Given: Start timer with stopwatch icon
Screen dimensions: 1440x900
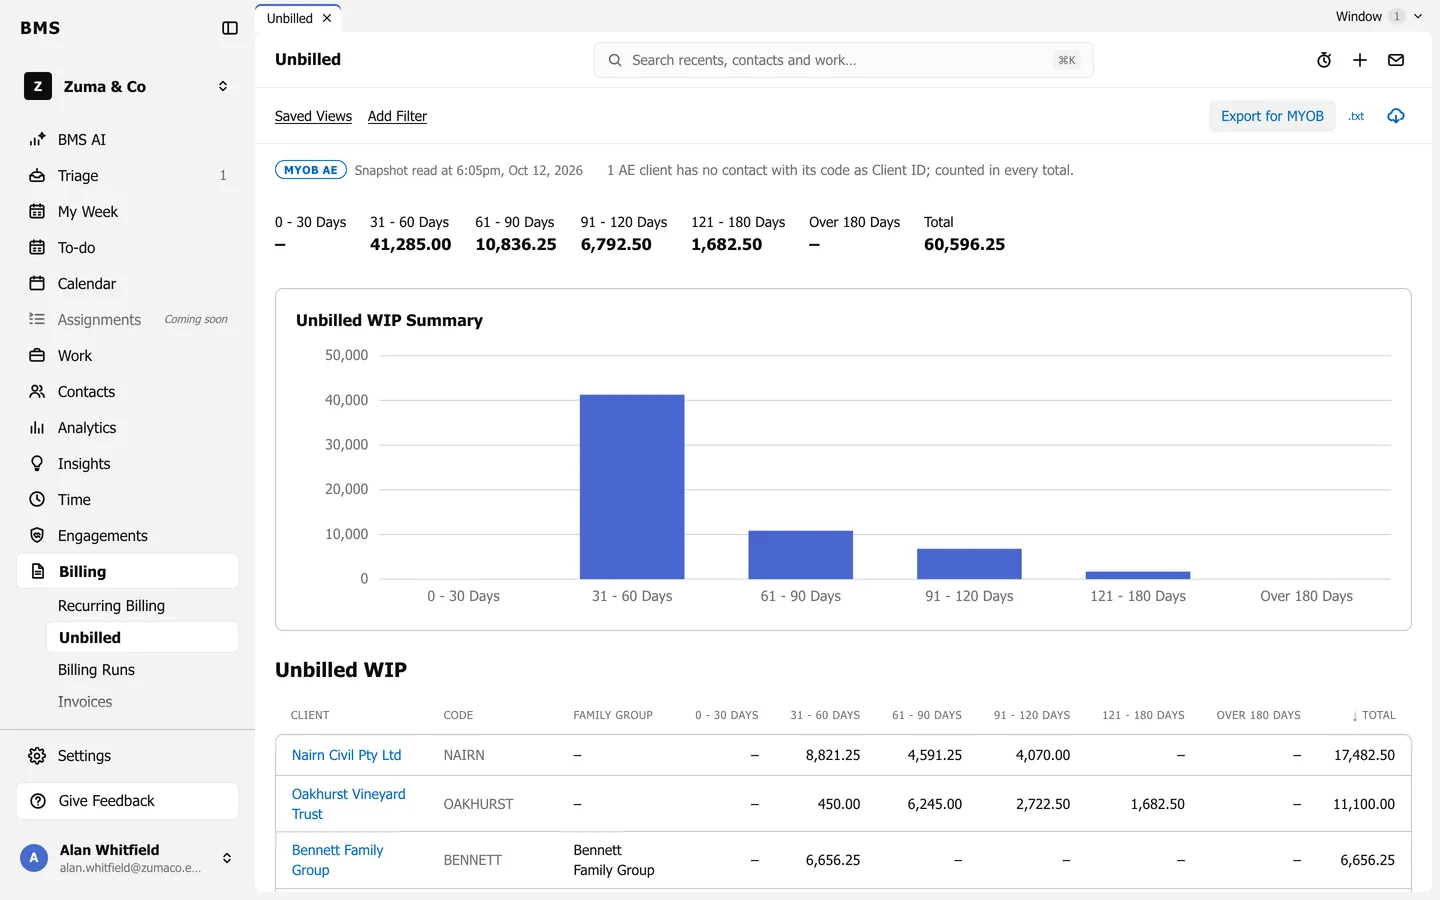Looking at the screenshot, I should (1324, 60).
